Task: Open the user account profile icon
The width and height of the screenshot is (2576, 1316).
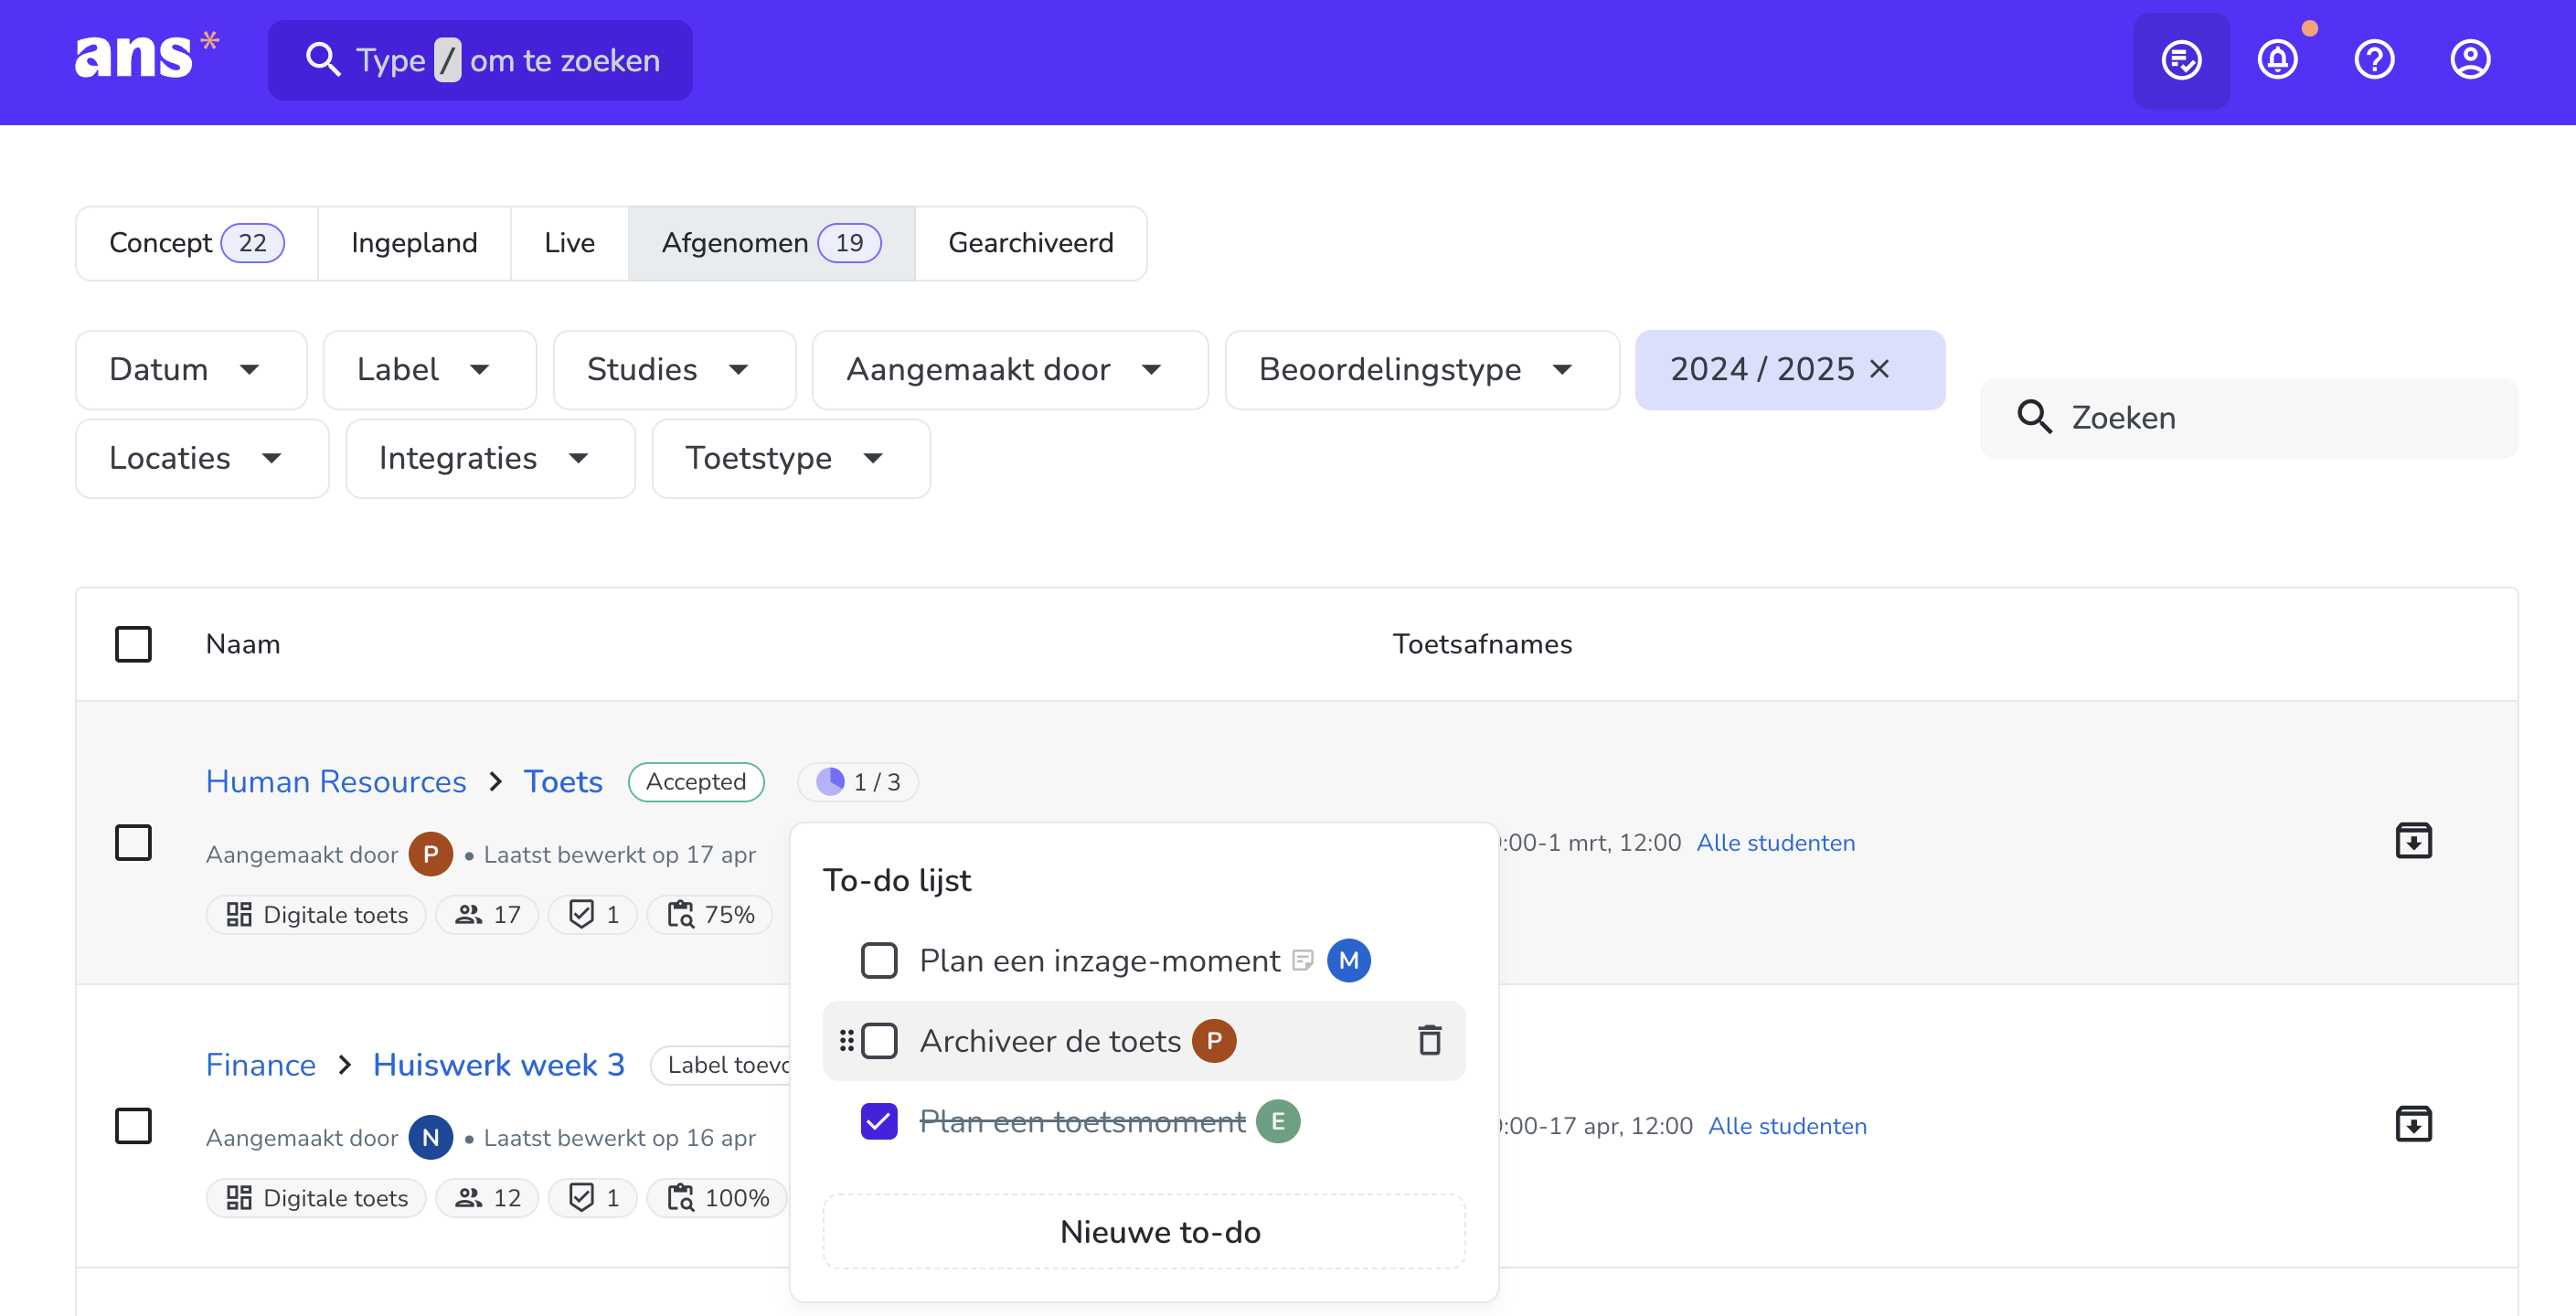Action: click(2470, 60)
